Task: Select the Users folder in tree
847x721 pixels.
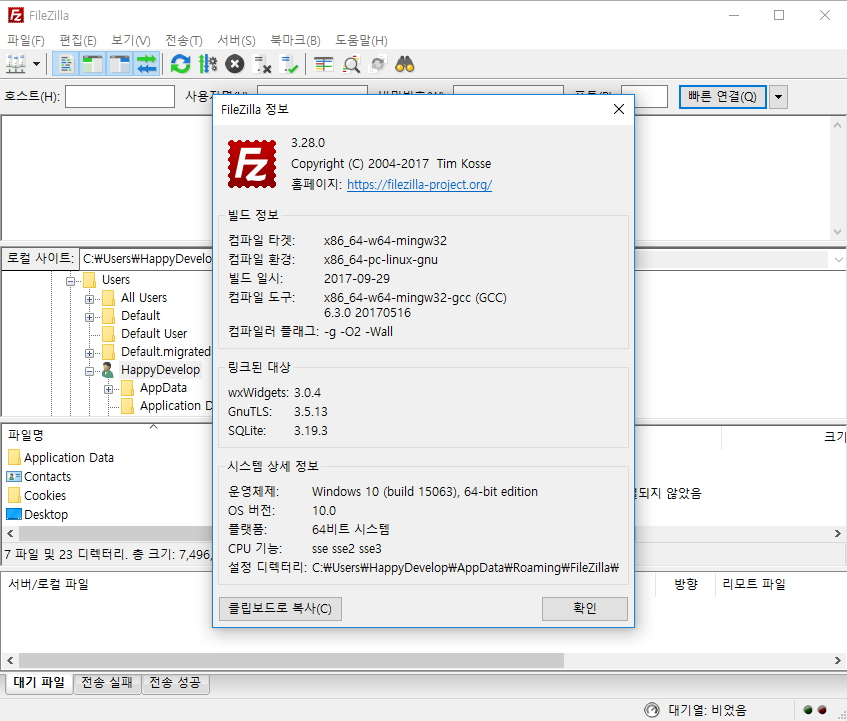Action: (x=116, y=280)
